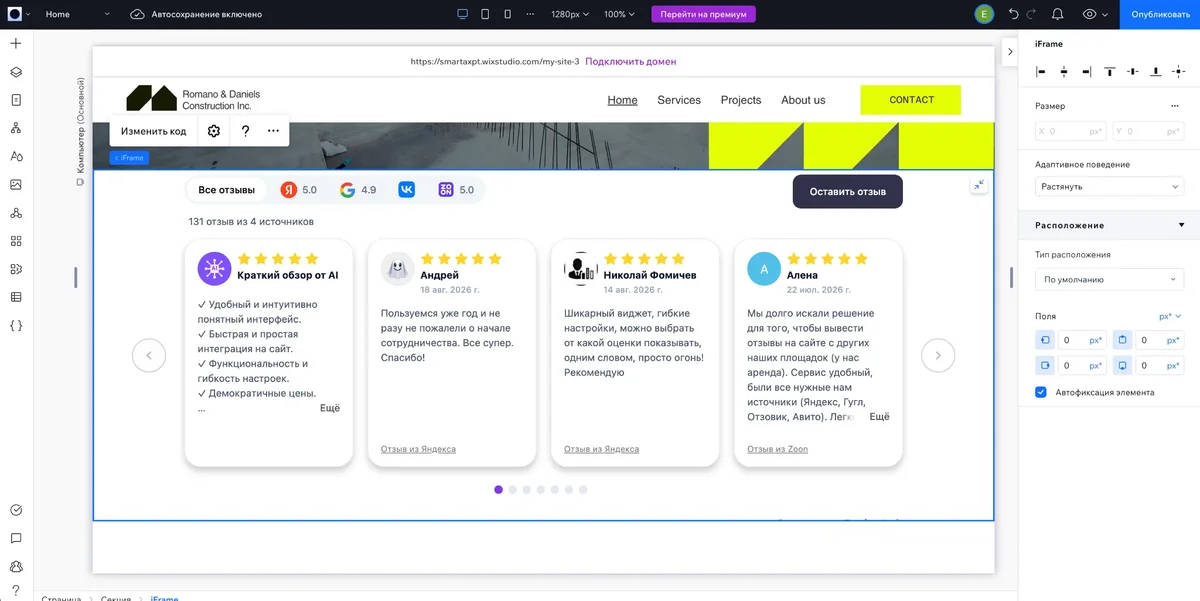Open the Размер more options dots

[1175, 106]
